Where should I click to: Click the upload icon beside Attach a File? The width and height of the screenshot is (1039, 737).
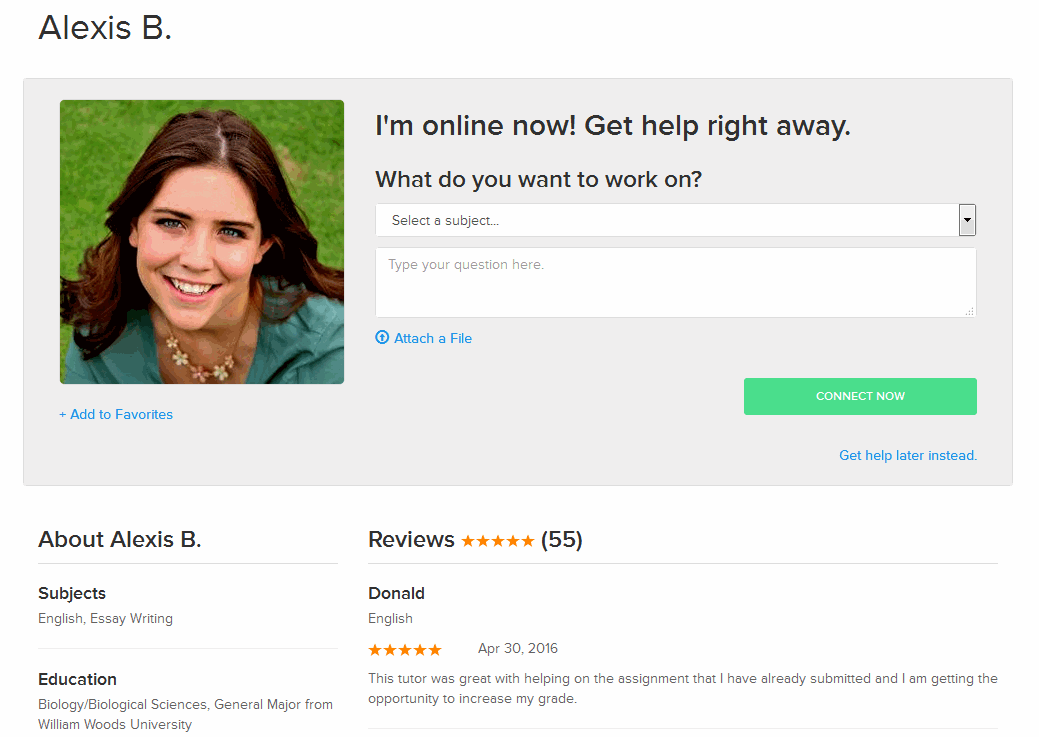381,338
